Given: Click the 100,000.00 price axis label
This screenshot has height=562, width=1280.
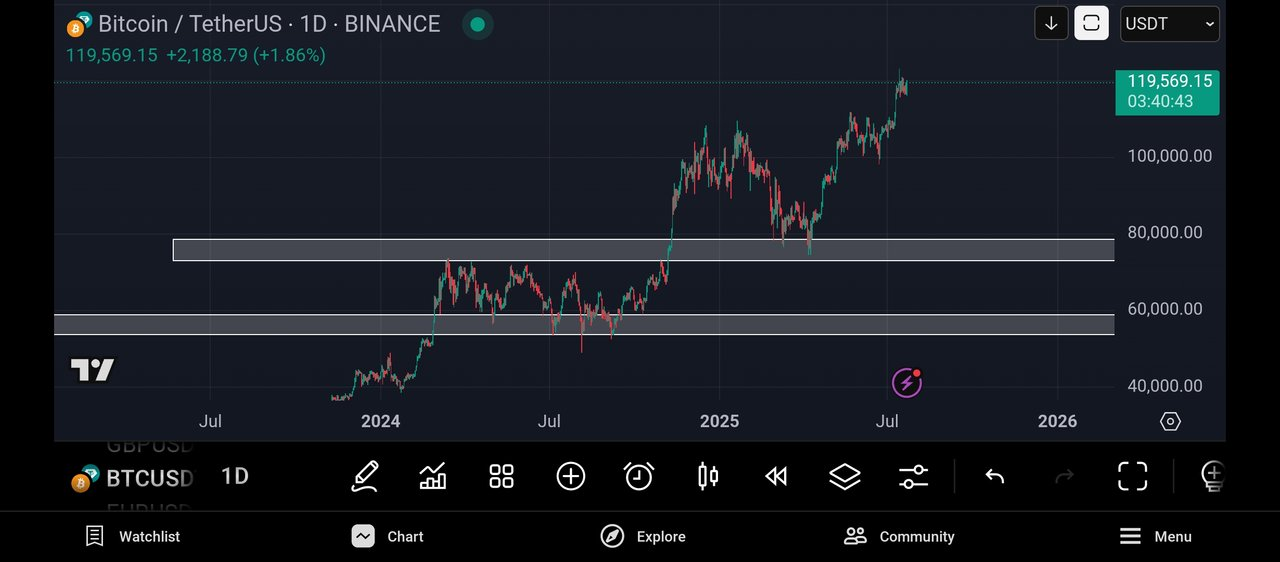Looking at the screenshot, I should (1169, 156).
